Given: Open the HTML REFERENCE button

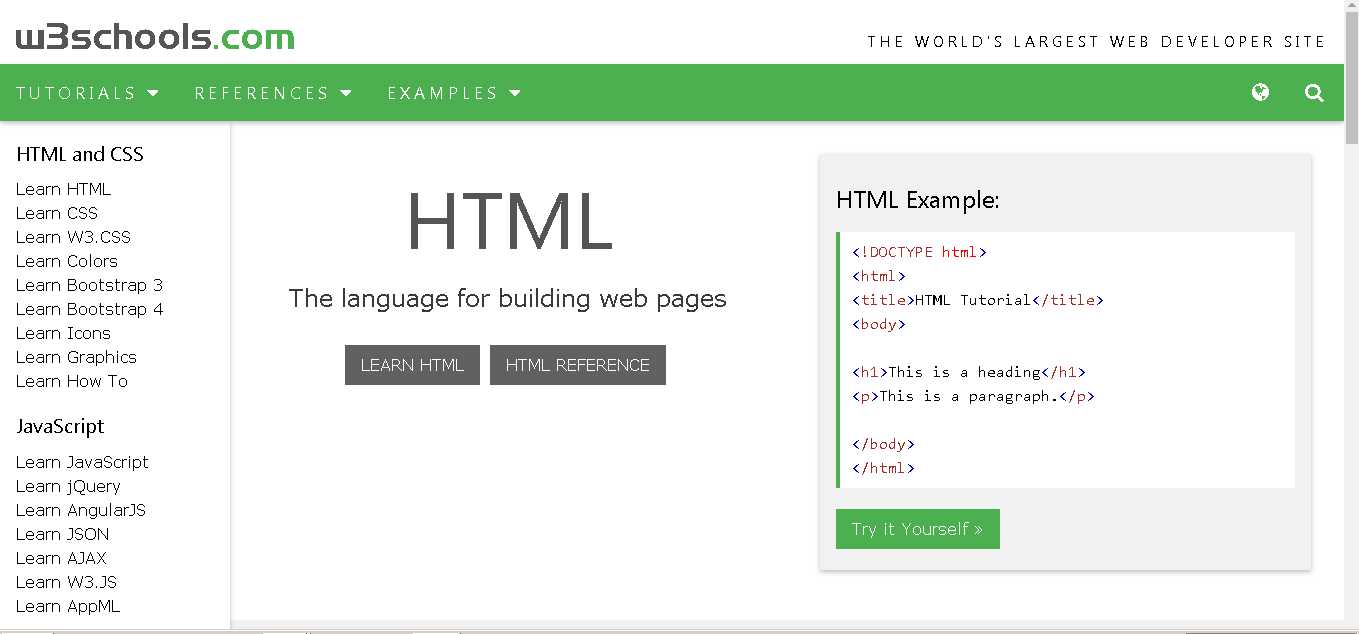Looking at the screenshot, I should (x=578, y=365).
